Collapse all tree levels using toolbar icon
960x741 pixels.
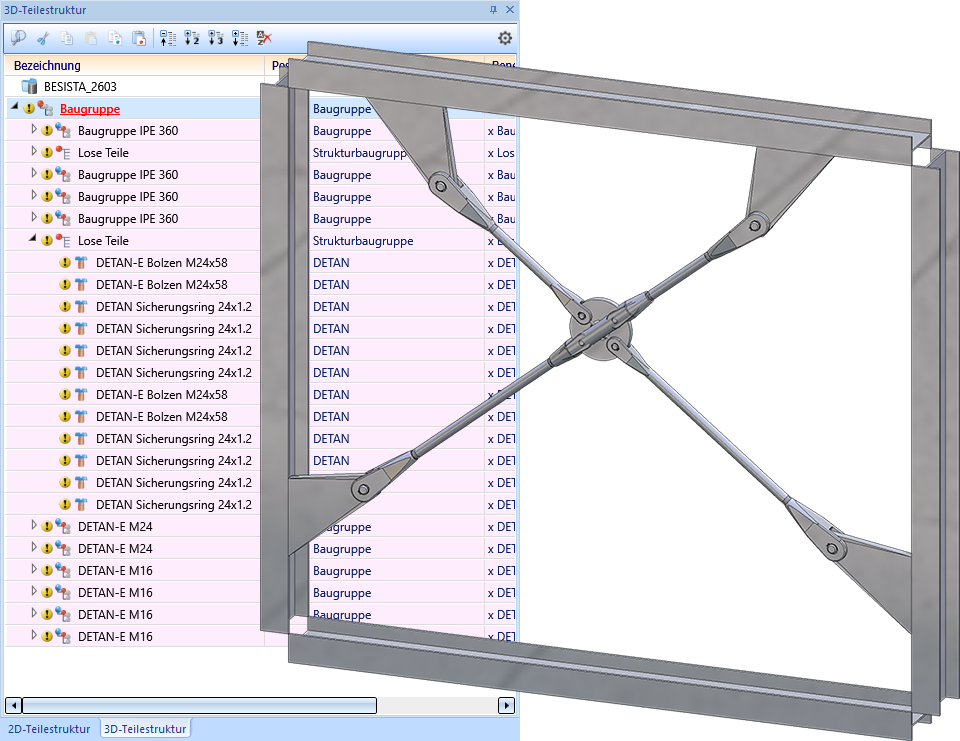tap(168, 38)
